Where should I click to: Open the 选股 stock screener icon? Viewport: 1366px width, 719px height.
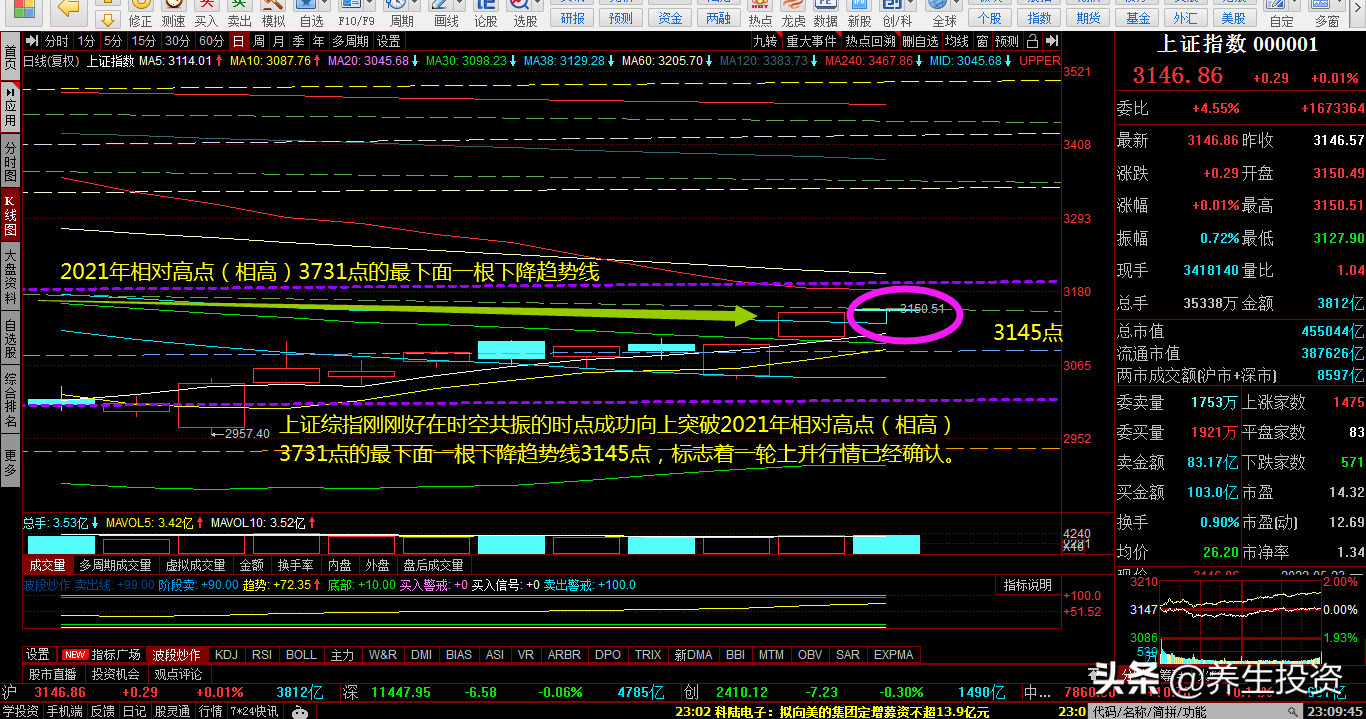point(524,13)
